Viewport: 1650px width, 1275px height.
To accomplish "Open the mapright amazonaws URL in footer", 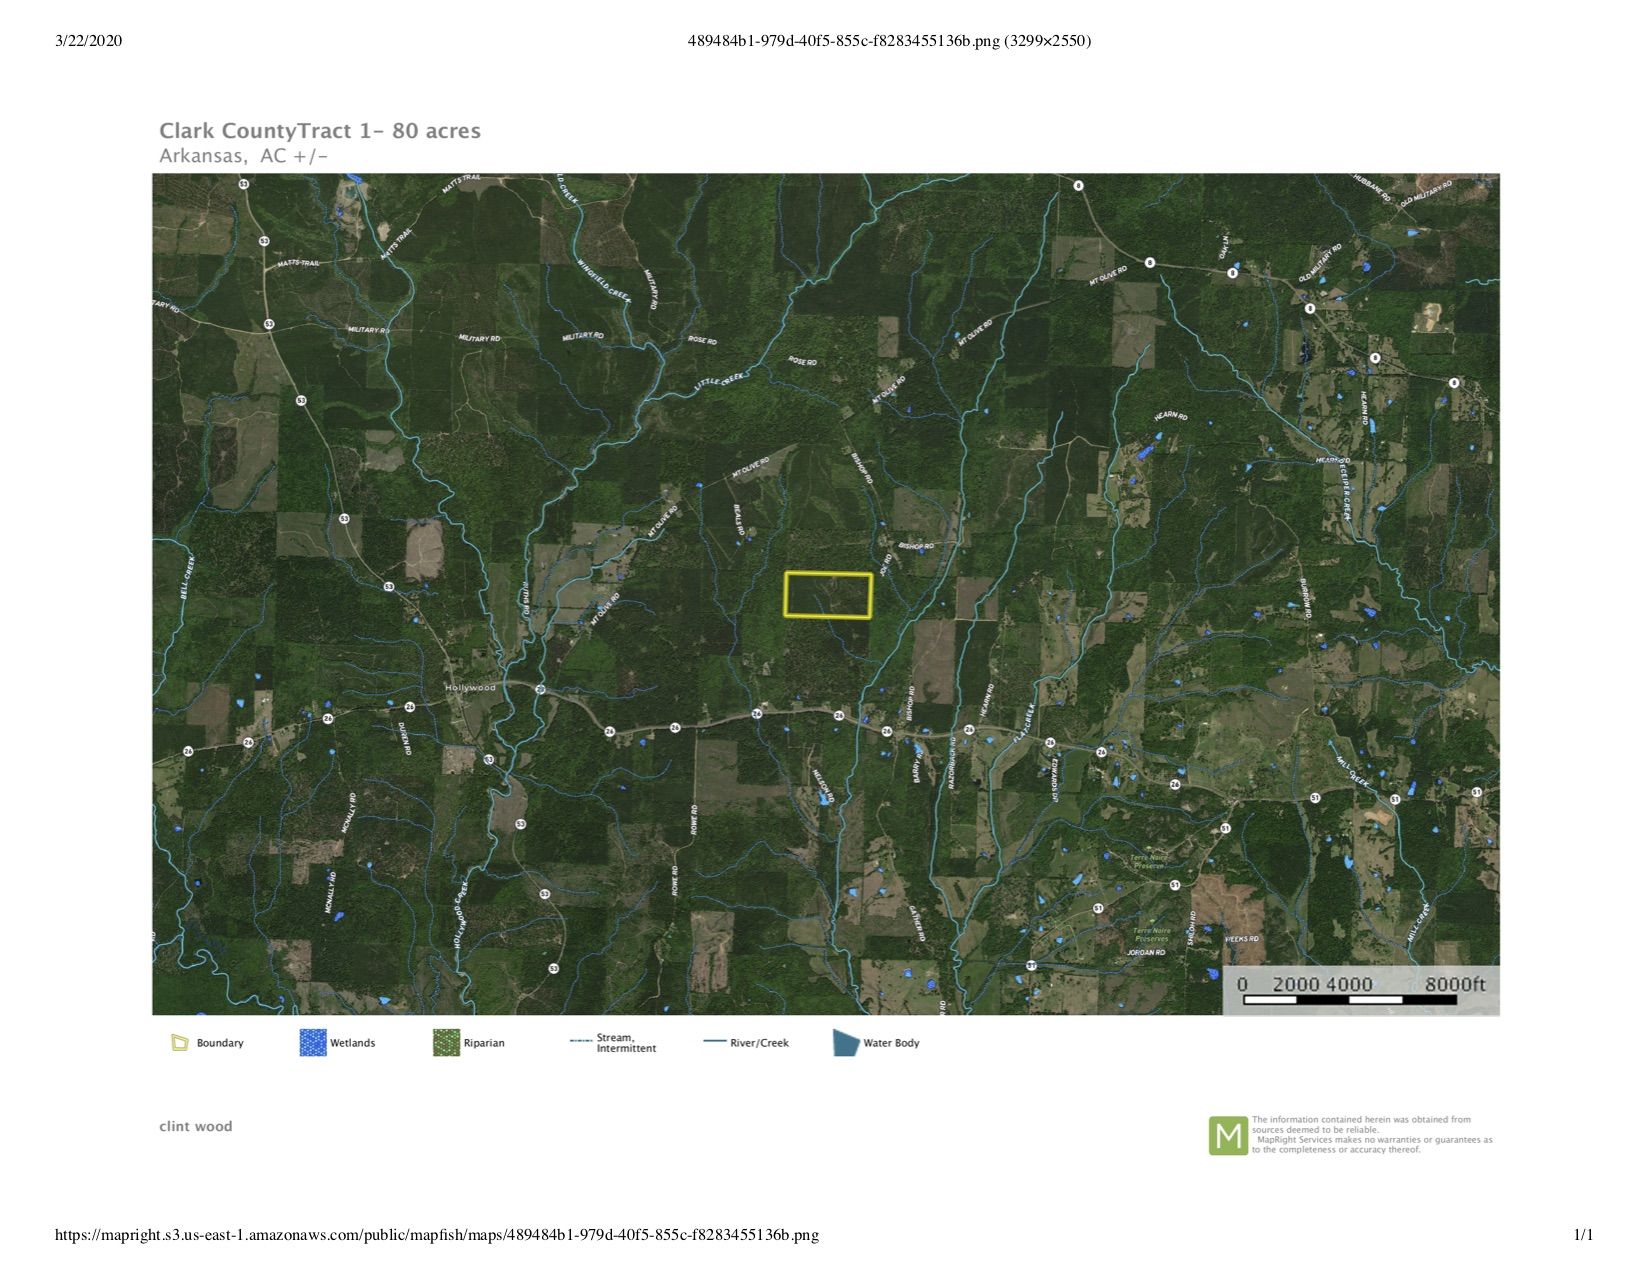I will click(x=437, y=1235).
